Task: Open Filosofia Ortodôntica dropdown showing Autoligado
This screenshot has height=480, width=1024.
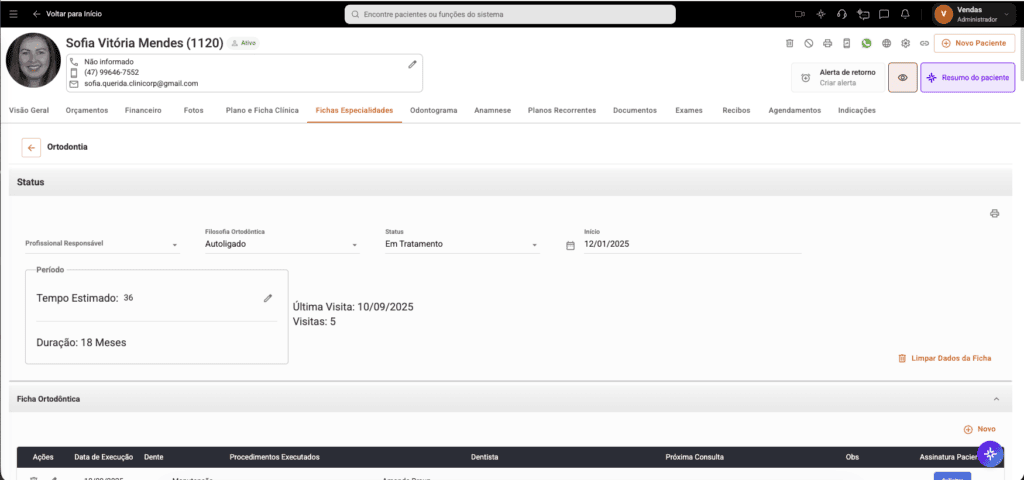Action: point(282,244)
